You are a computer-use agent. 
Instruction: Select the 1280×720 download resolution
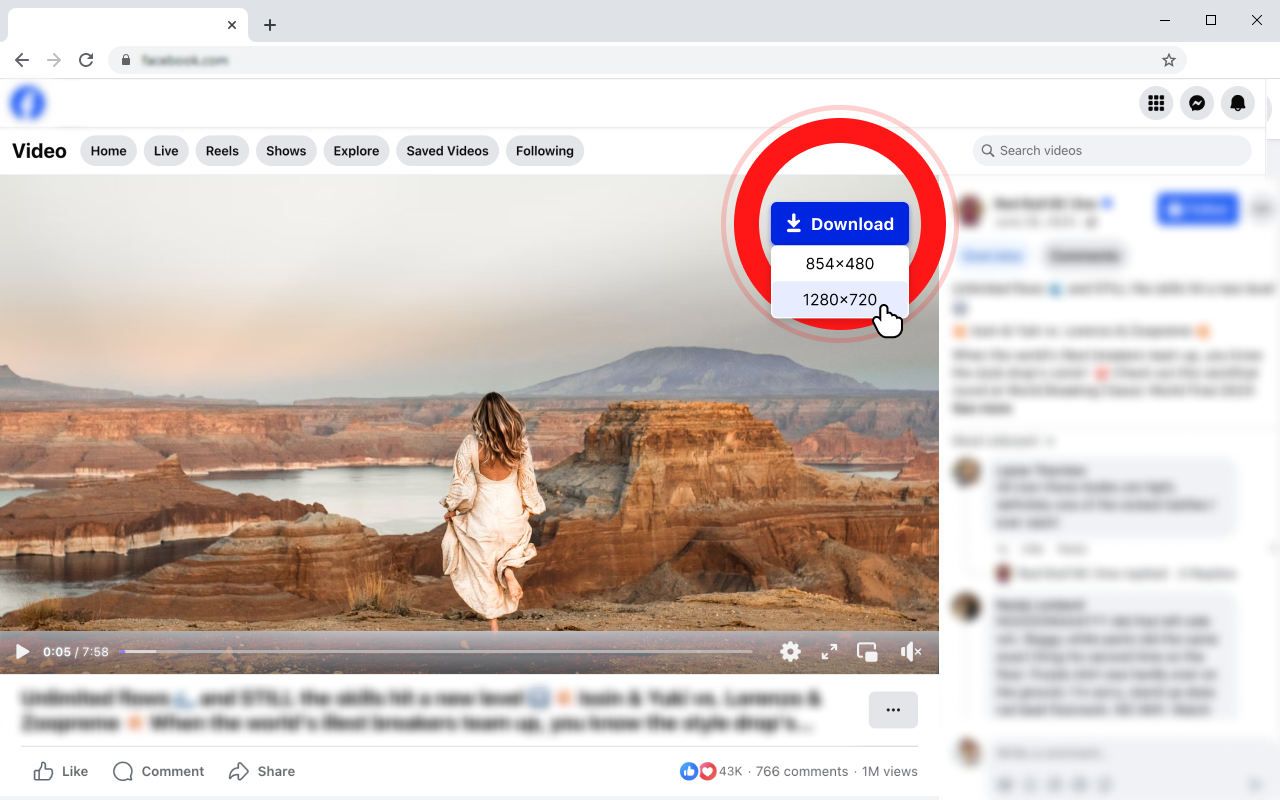click(840, 299)
